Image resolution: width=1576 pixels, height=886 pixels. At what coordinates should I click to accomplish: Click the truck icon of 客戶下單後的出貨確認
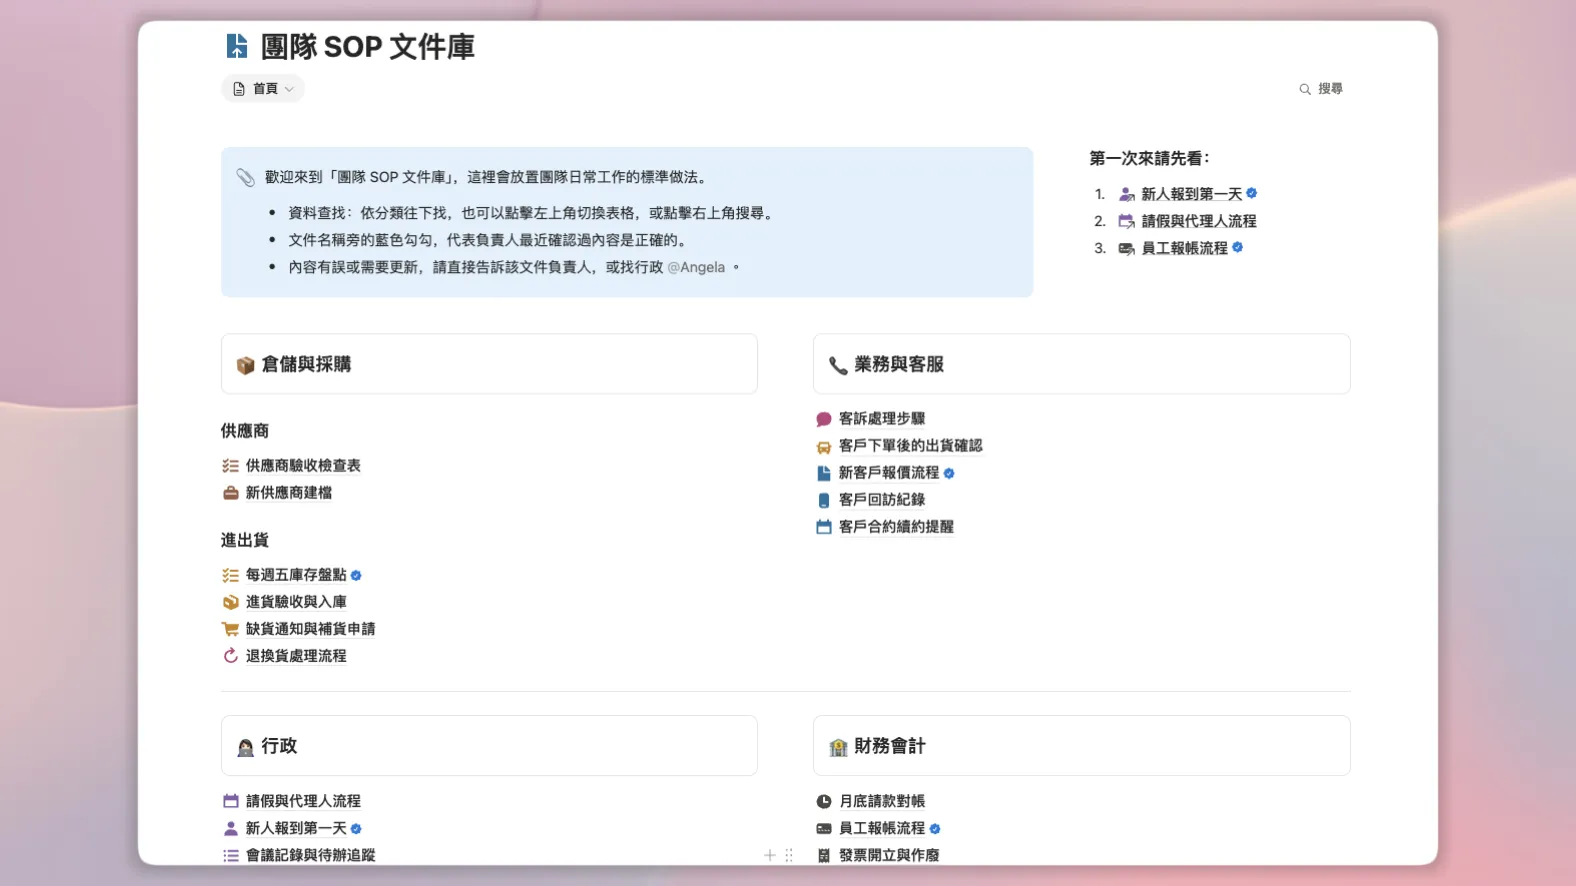[x=824, y=446]
